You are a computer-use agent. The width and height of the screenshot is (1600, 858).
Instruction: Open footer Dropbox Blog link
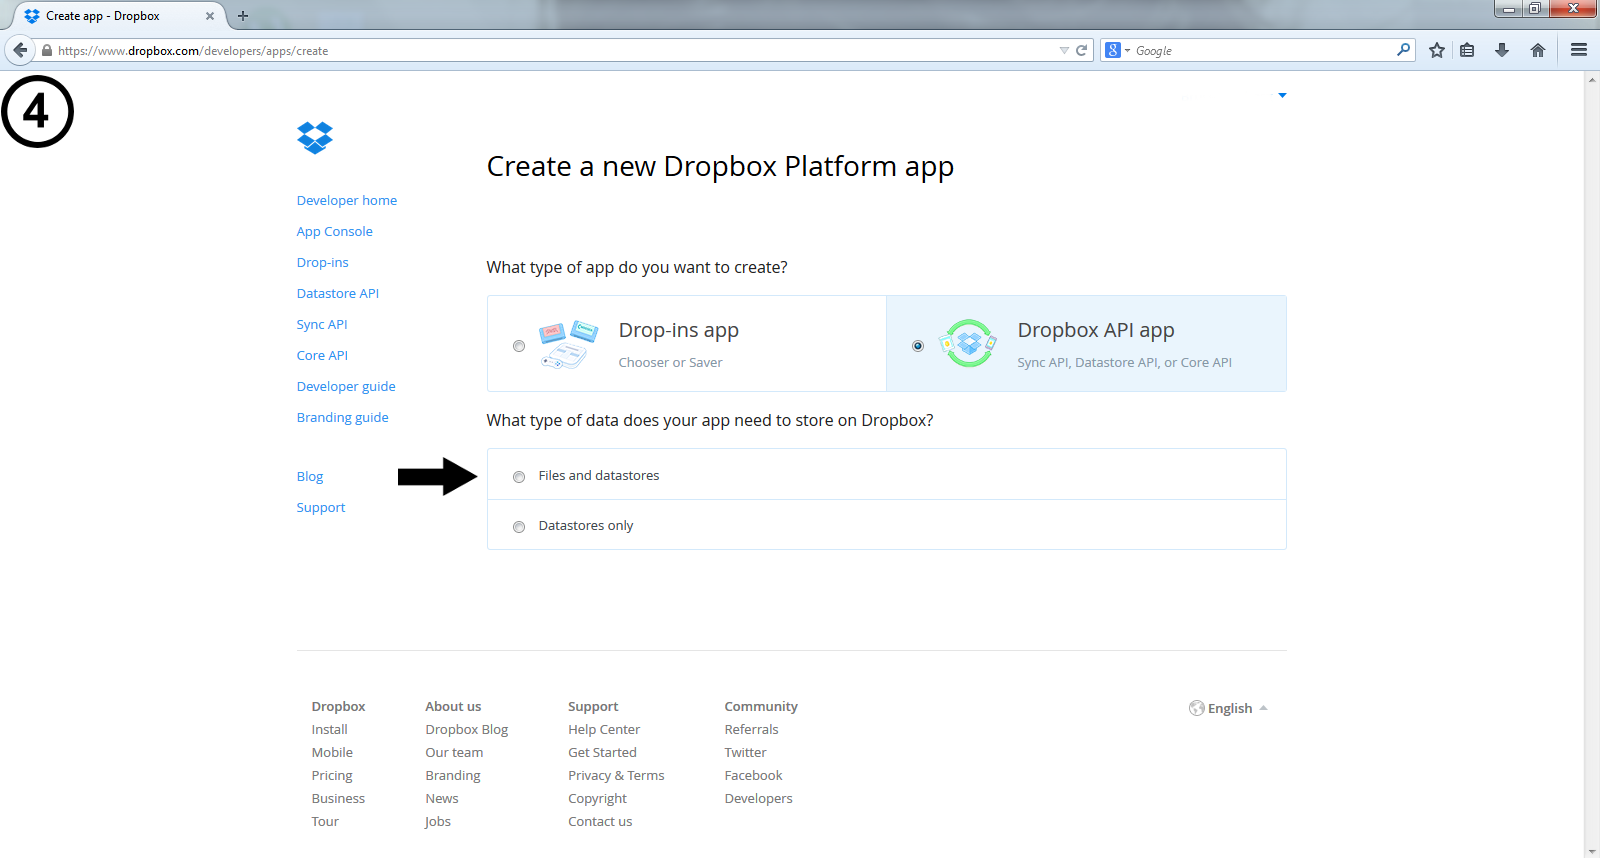tap(467, 729)
